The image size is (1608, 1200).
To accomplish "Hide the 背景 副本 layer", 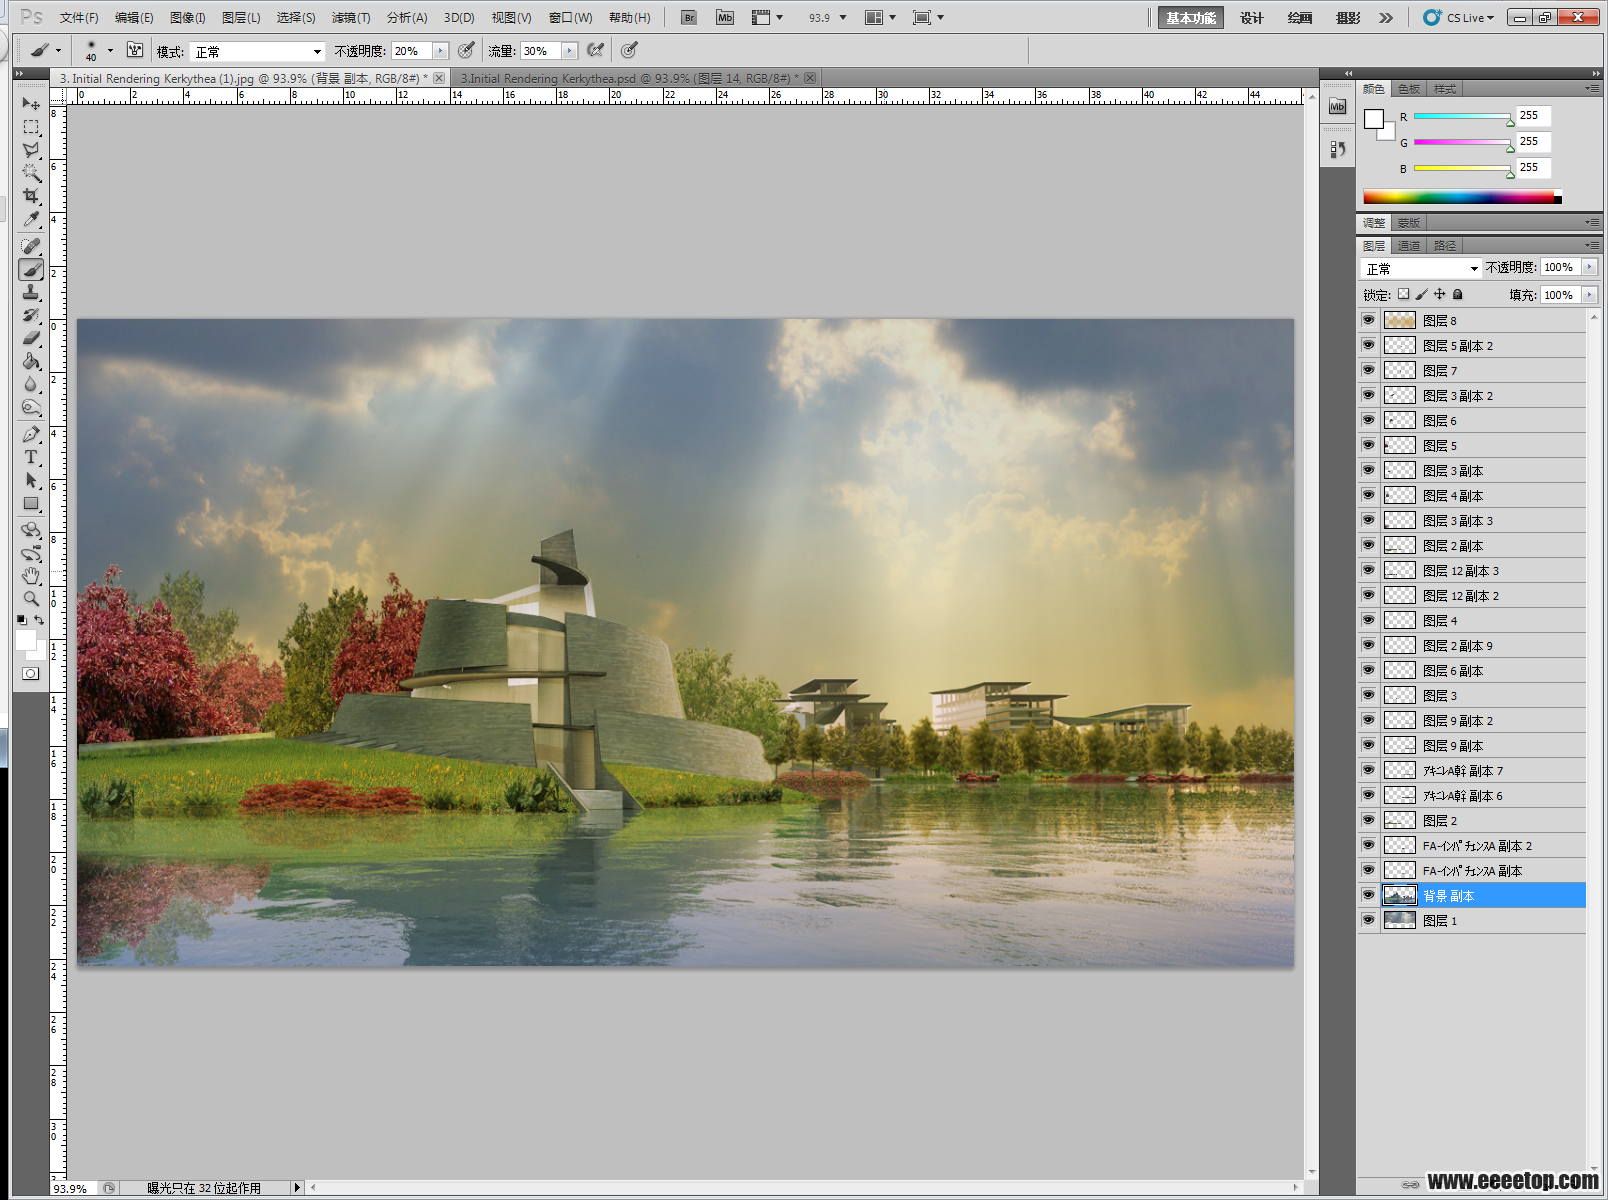I will 1369,895.
